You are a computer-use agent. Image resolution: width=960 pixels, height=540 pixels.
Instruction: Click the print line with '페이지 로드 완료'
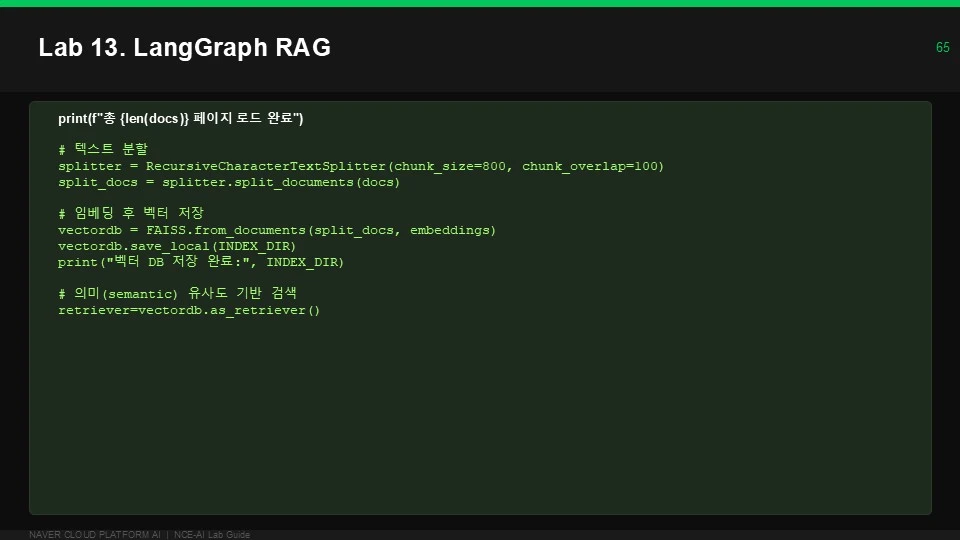click(x=181, y=118)
